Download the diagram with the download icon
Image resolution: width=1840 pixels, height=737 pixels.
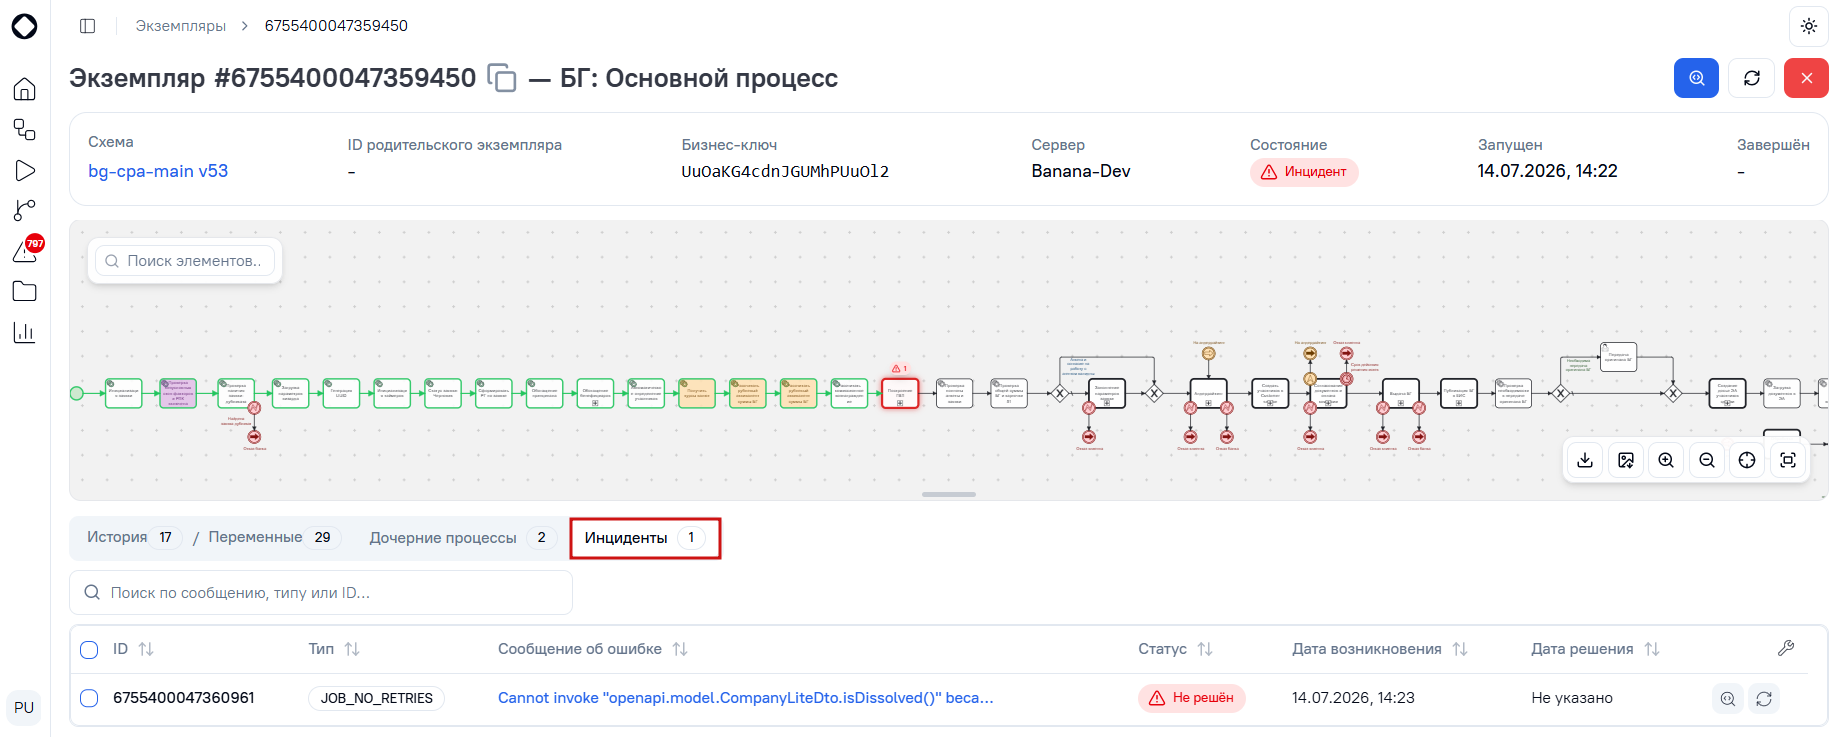1585,460
